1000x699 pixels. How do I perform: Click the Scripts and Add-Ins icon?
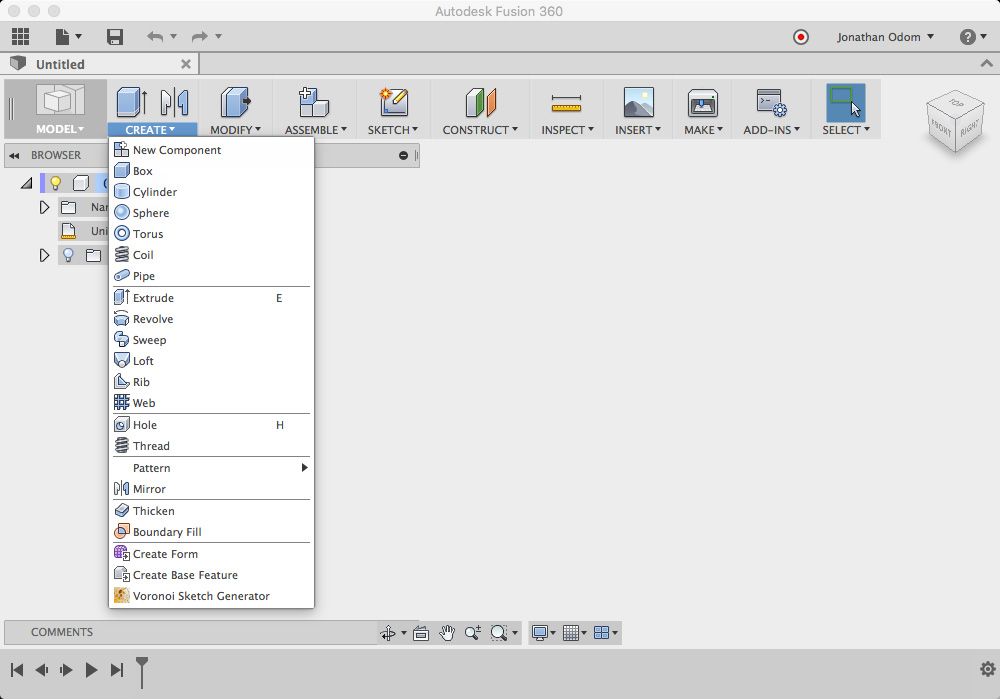click(x=771, y=103)
